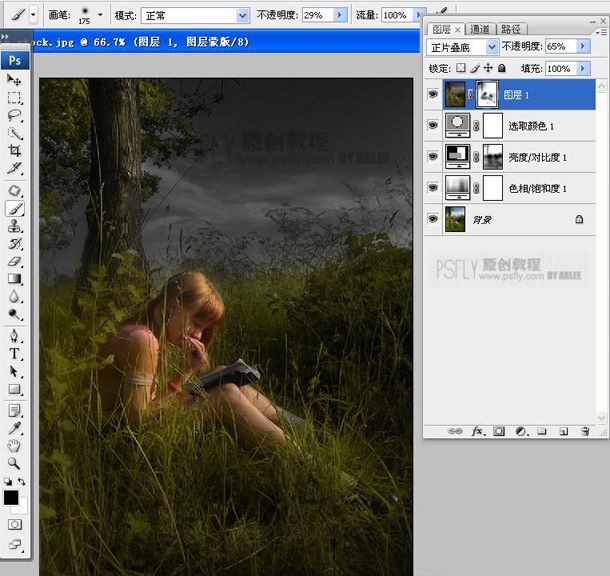Select the Pen tool

tap(14, 336)
